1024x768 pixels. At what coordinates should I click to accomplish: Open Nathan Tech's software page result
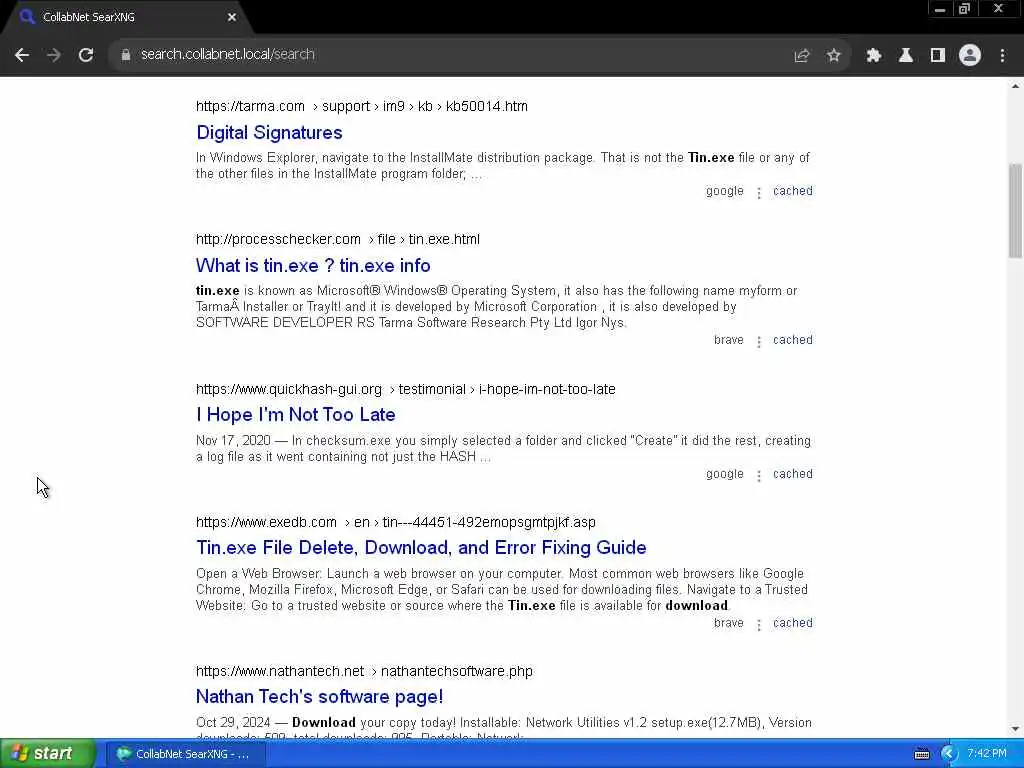point(319,696)
